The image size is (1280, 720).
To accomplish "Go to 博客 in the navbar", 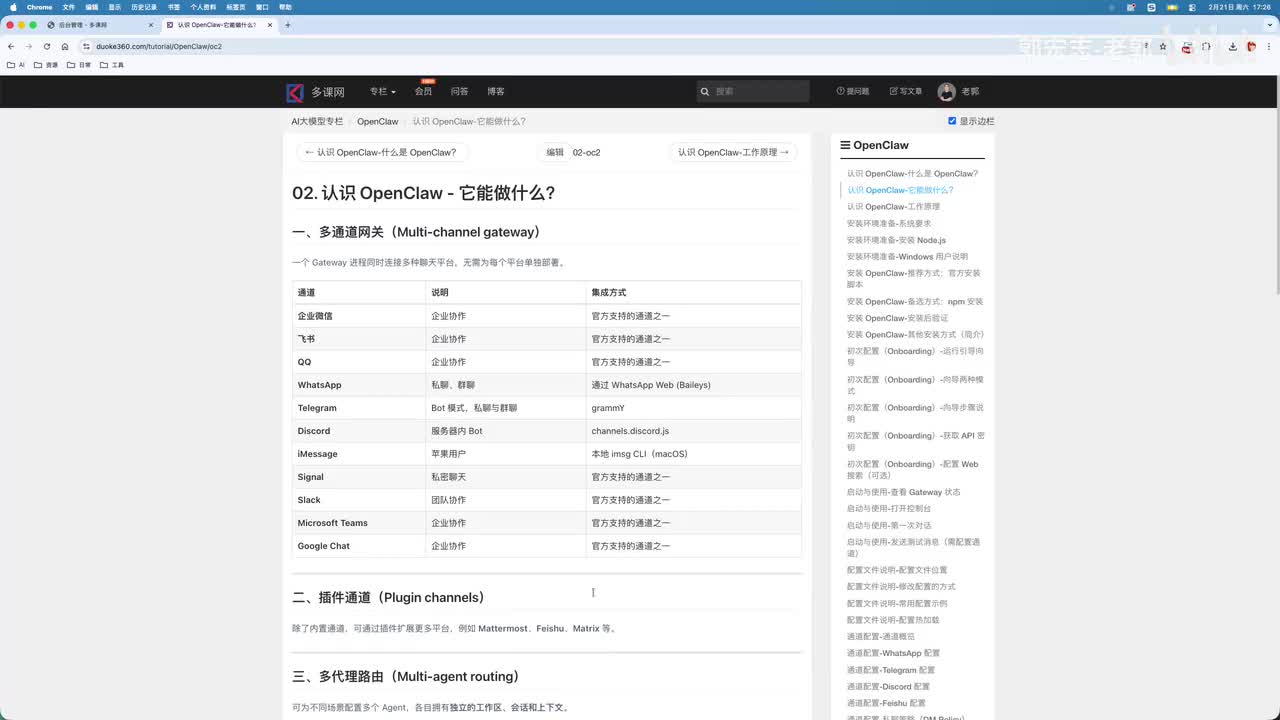I will coord(496,91).
